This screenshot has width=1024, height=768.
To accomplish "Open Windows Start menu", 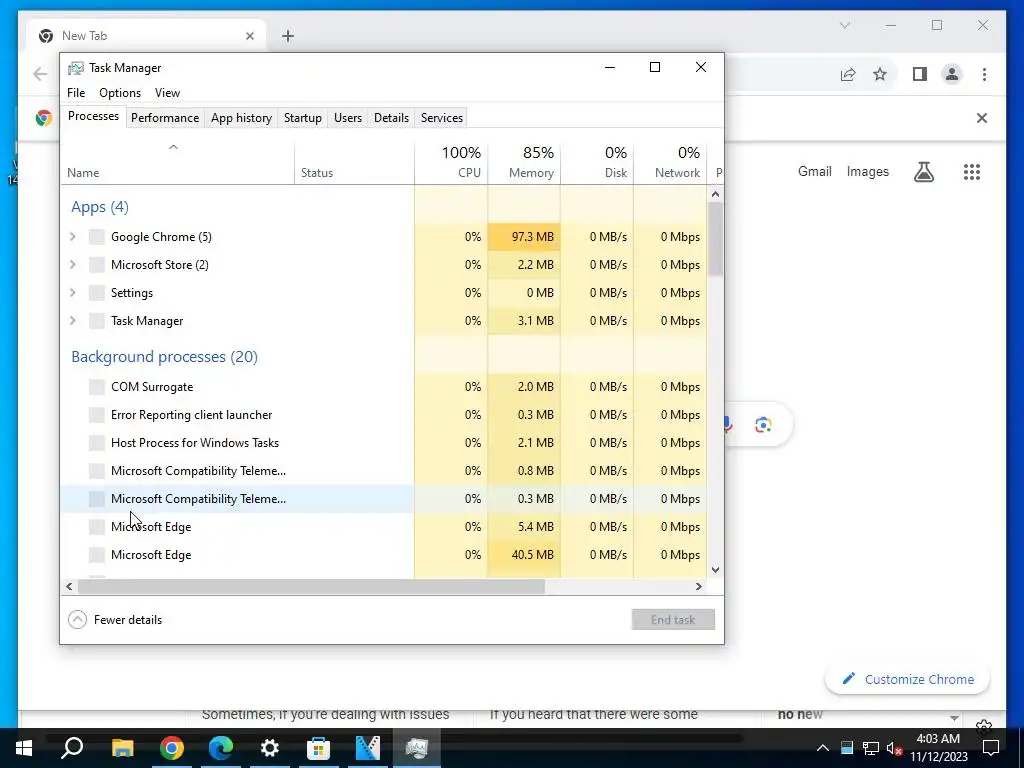I will click(x=24, y=748).
